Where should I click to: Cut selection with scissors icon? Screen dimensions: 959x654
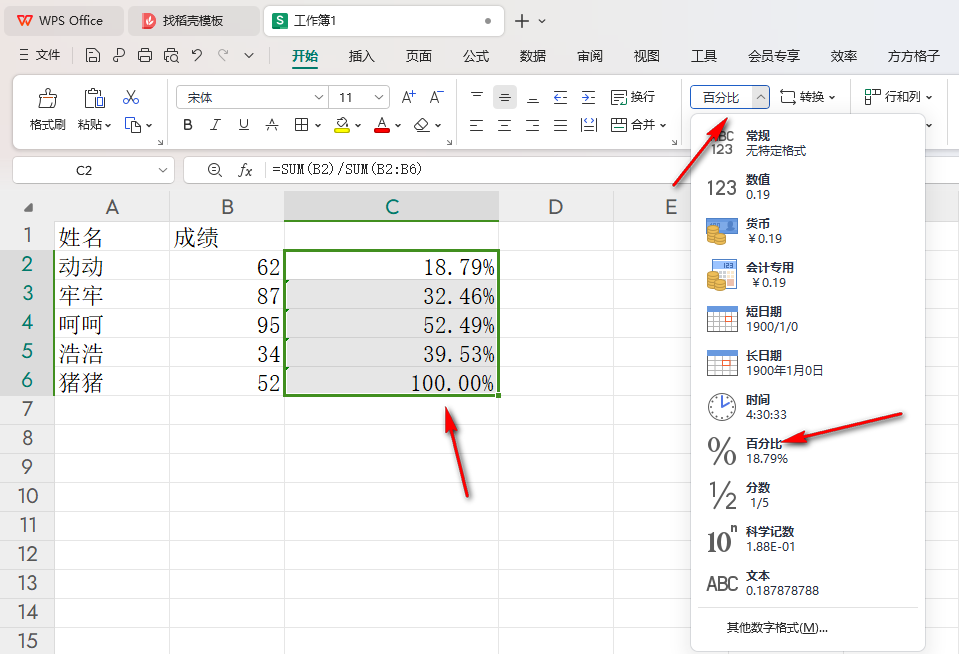click(x=131, y=97)
